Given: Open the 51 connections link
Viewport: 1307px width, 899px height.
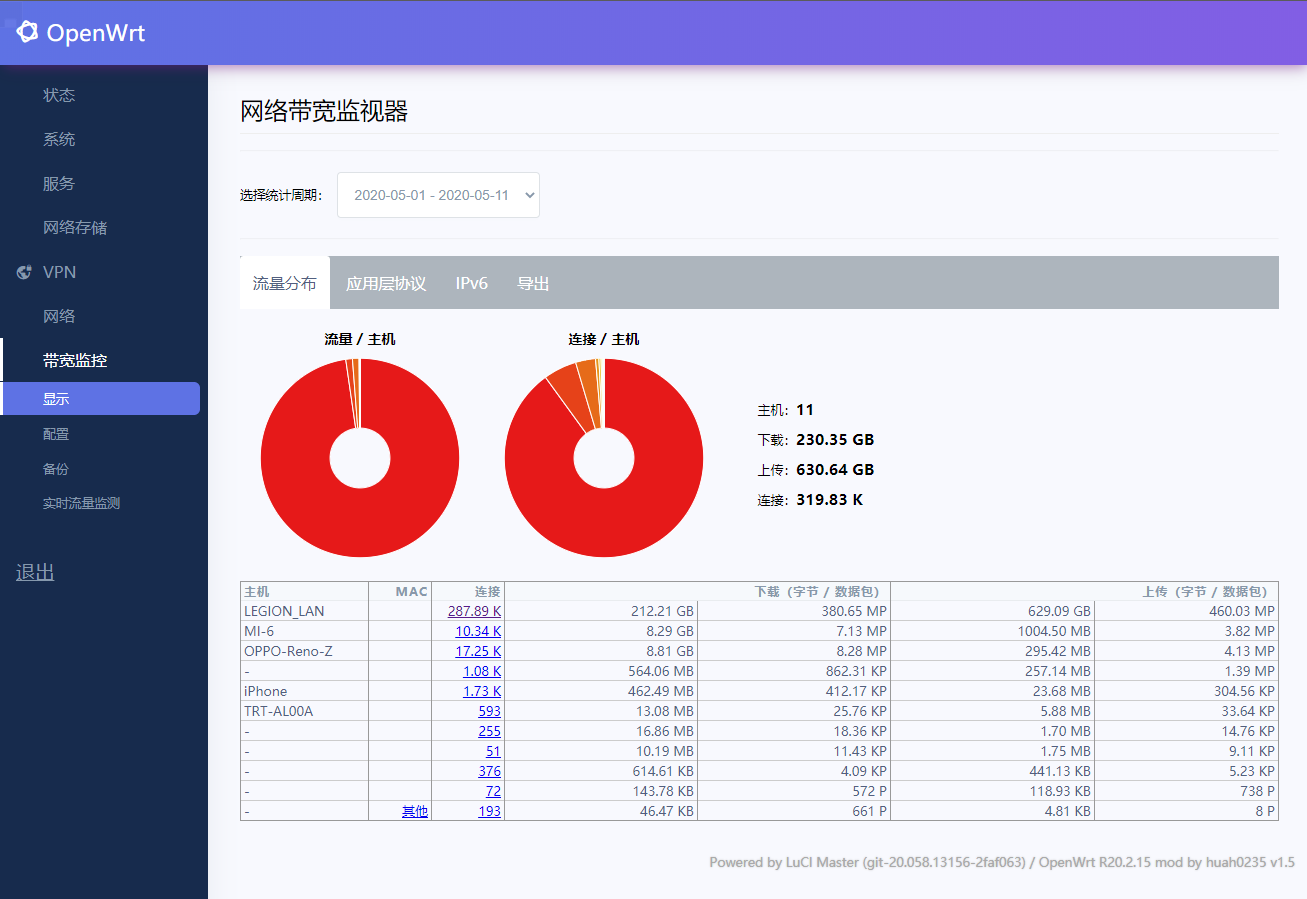Looking at the screenshot, I should coord(493,751).
